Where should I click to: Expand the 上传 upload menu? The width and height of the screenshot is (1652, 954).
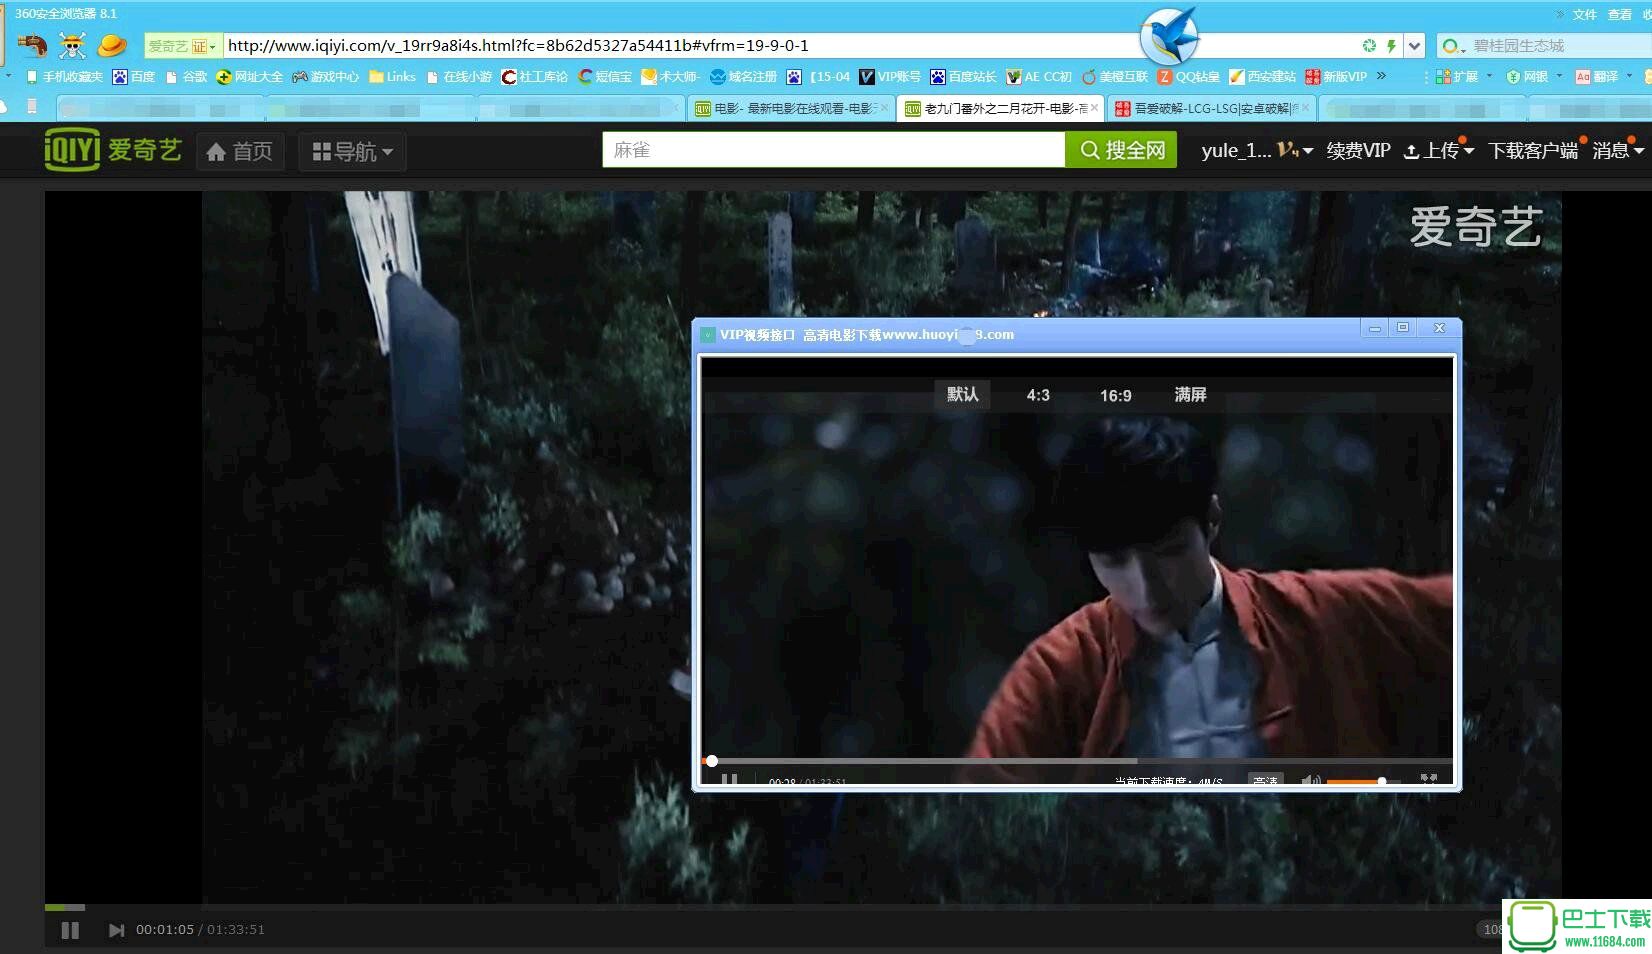[x=1438, y=150]
